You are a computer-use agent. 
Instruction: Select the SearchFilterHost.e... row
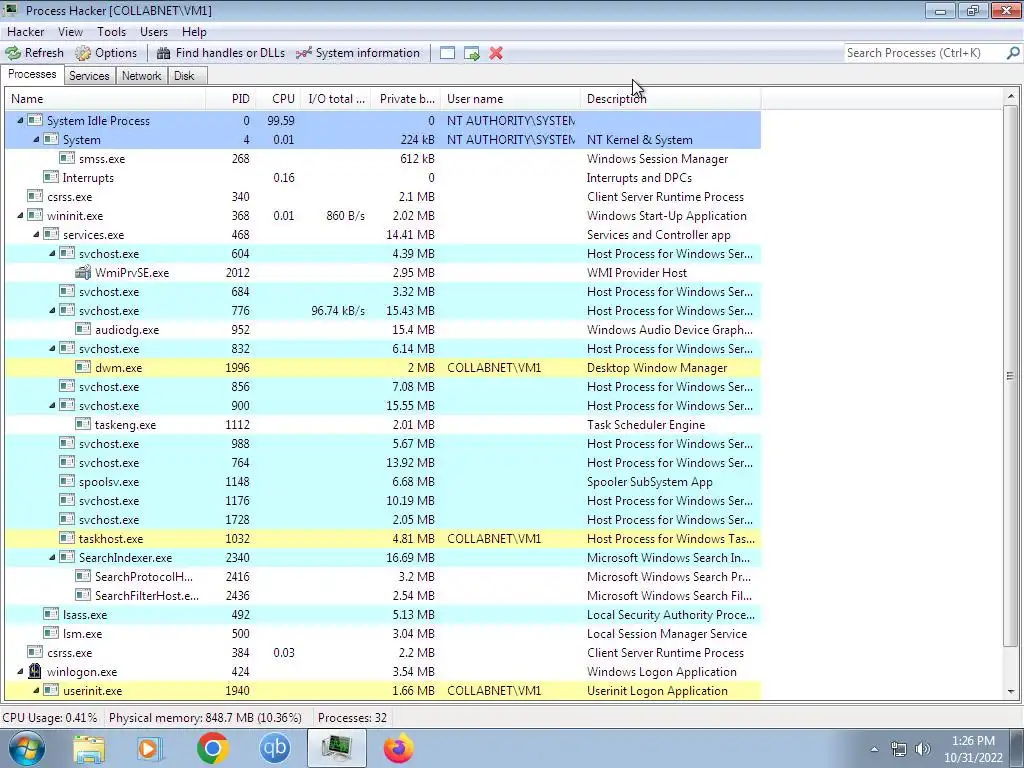click(383, 596)
